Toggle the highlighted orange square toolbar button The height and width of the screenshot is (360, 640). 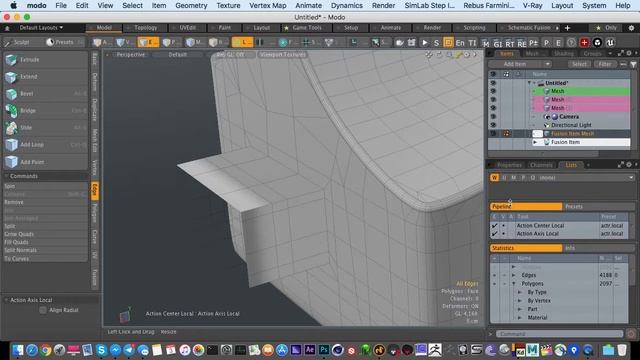[x=448, y=42]
